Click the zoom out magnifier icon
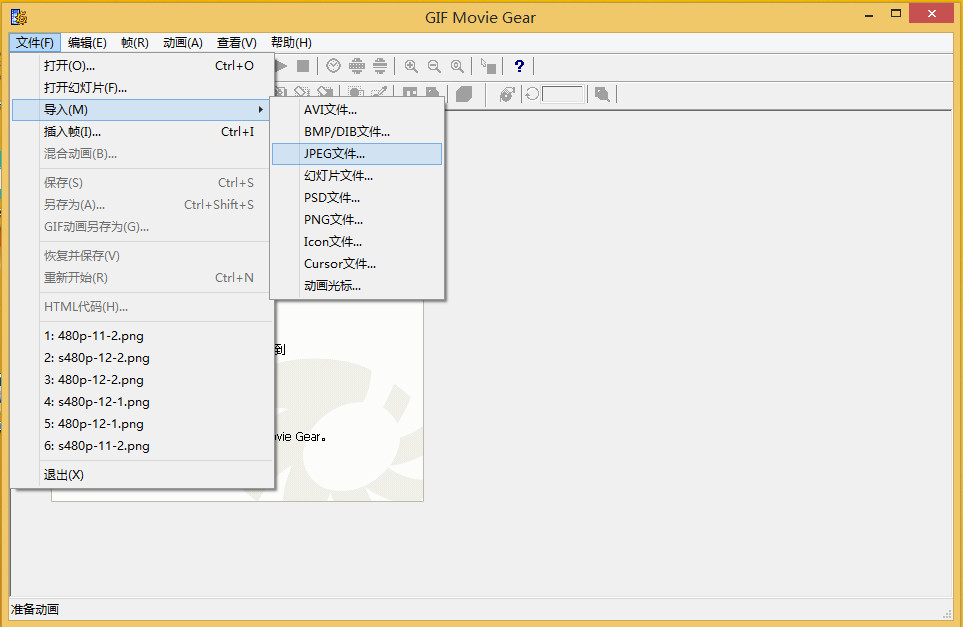This screenshot has height=627, width=963. coord(434,66)
